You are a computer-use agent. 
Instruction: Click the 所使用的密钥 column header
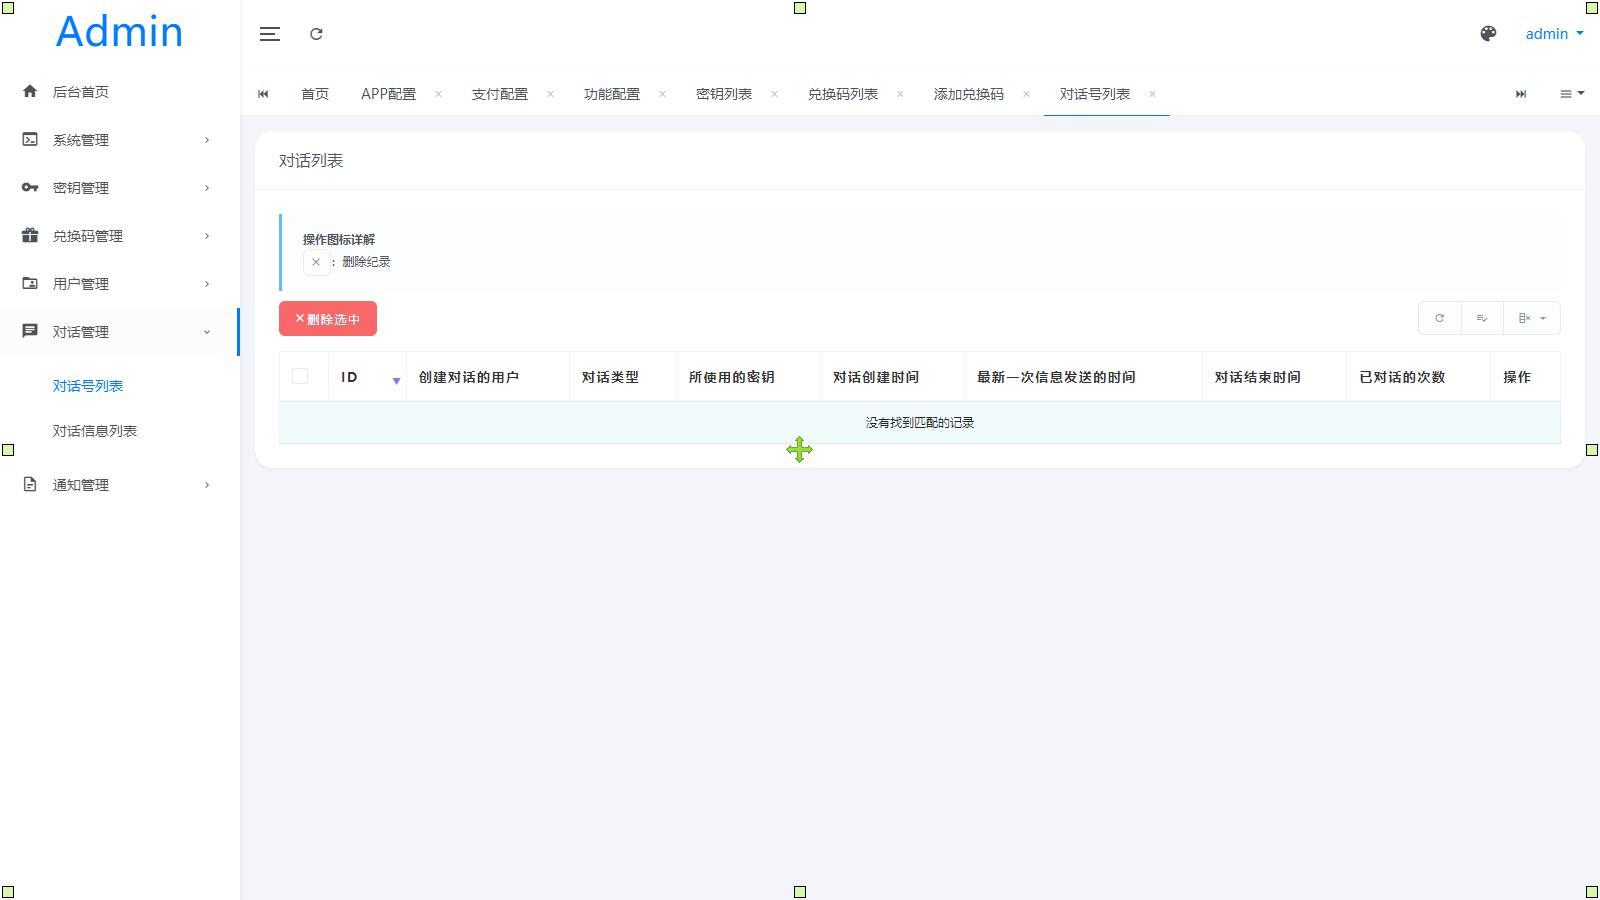point(732,377)
